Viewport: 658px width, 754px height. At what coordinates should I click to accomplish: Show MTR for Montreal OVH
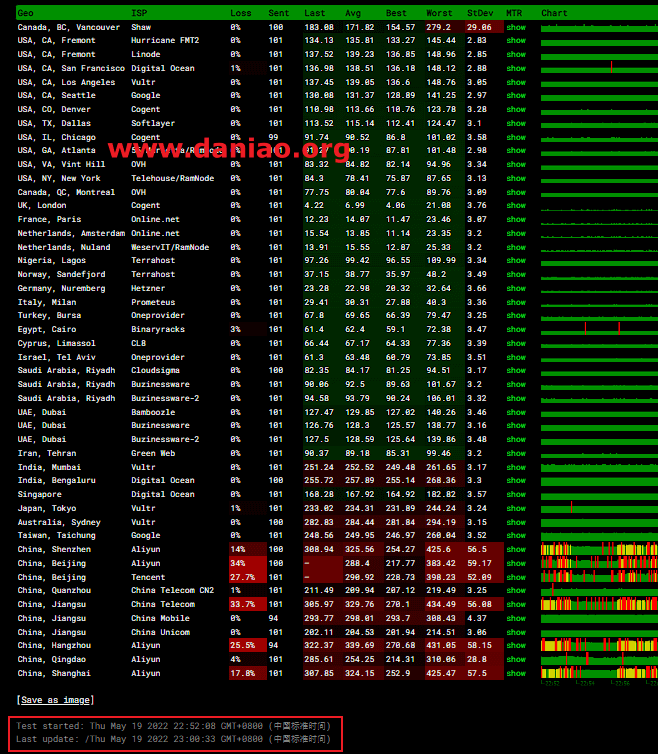516,192
